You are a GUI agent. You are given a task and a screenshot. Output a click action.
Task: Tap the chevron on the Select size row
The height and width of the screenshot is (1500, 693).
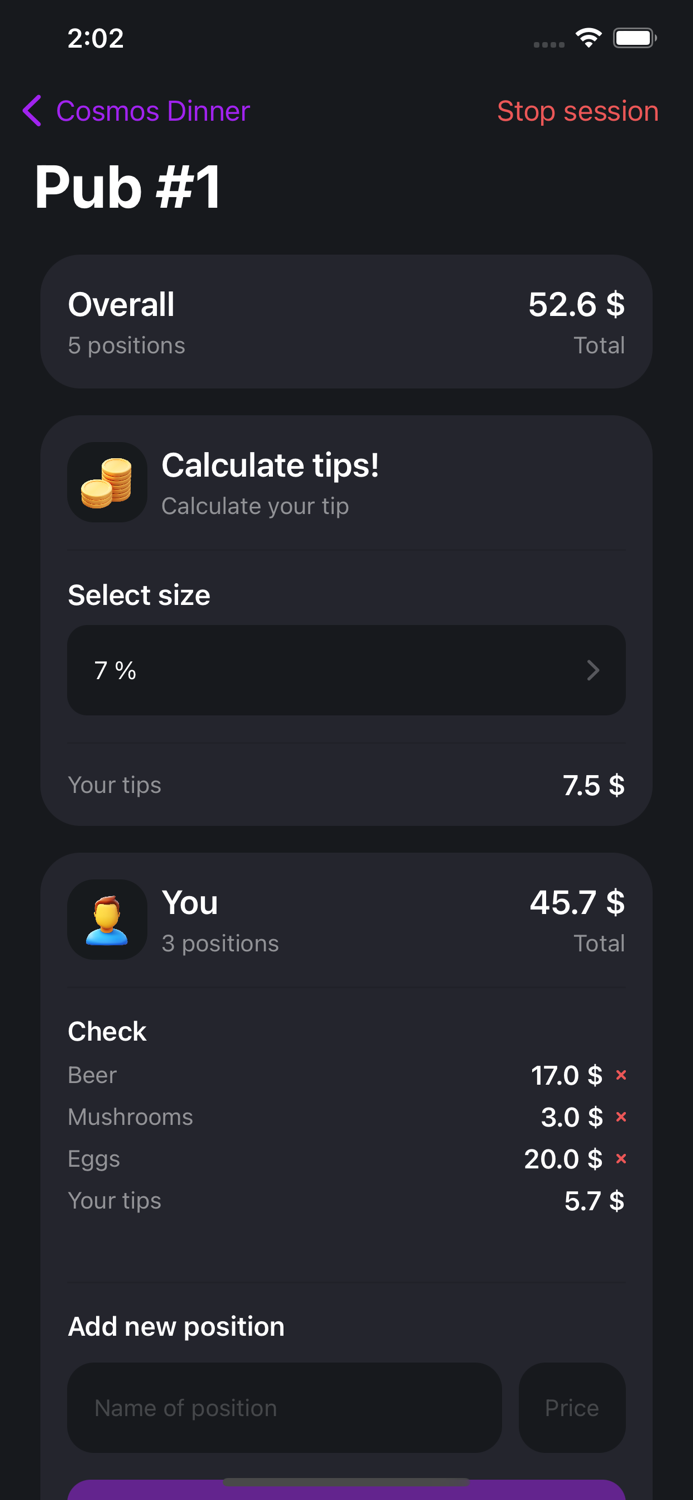(593, 670)
